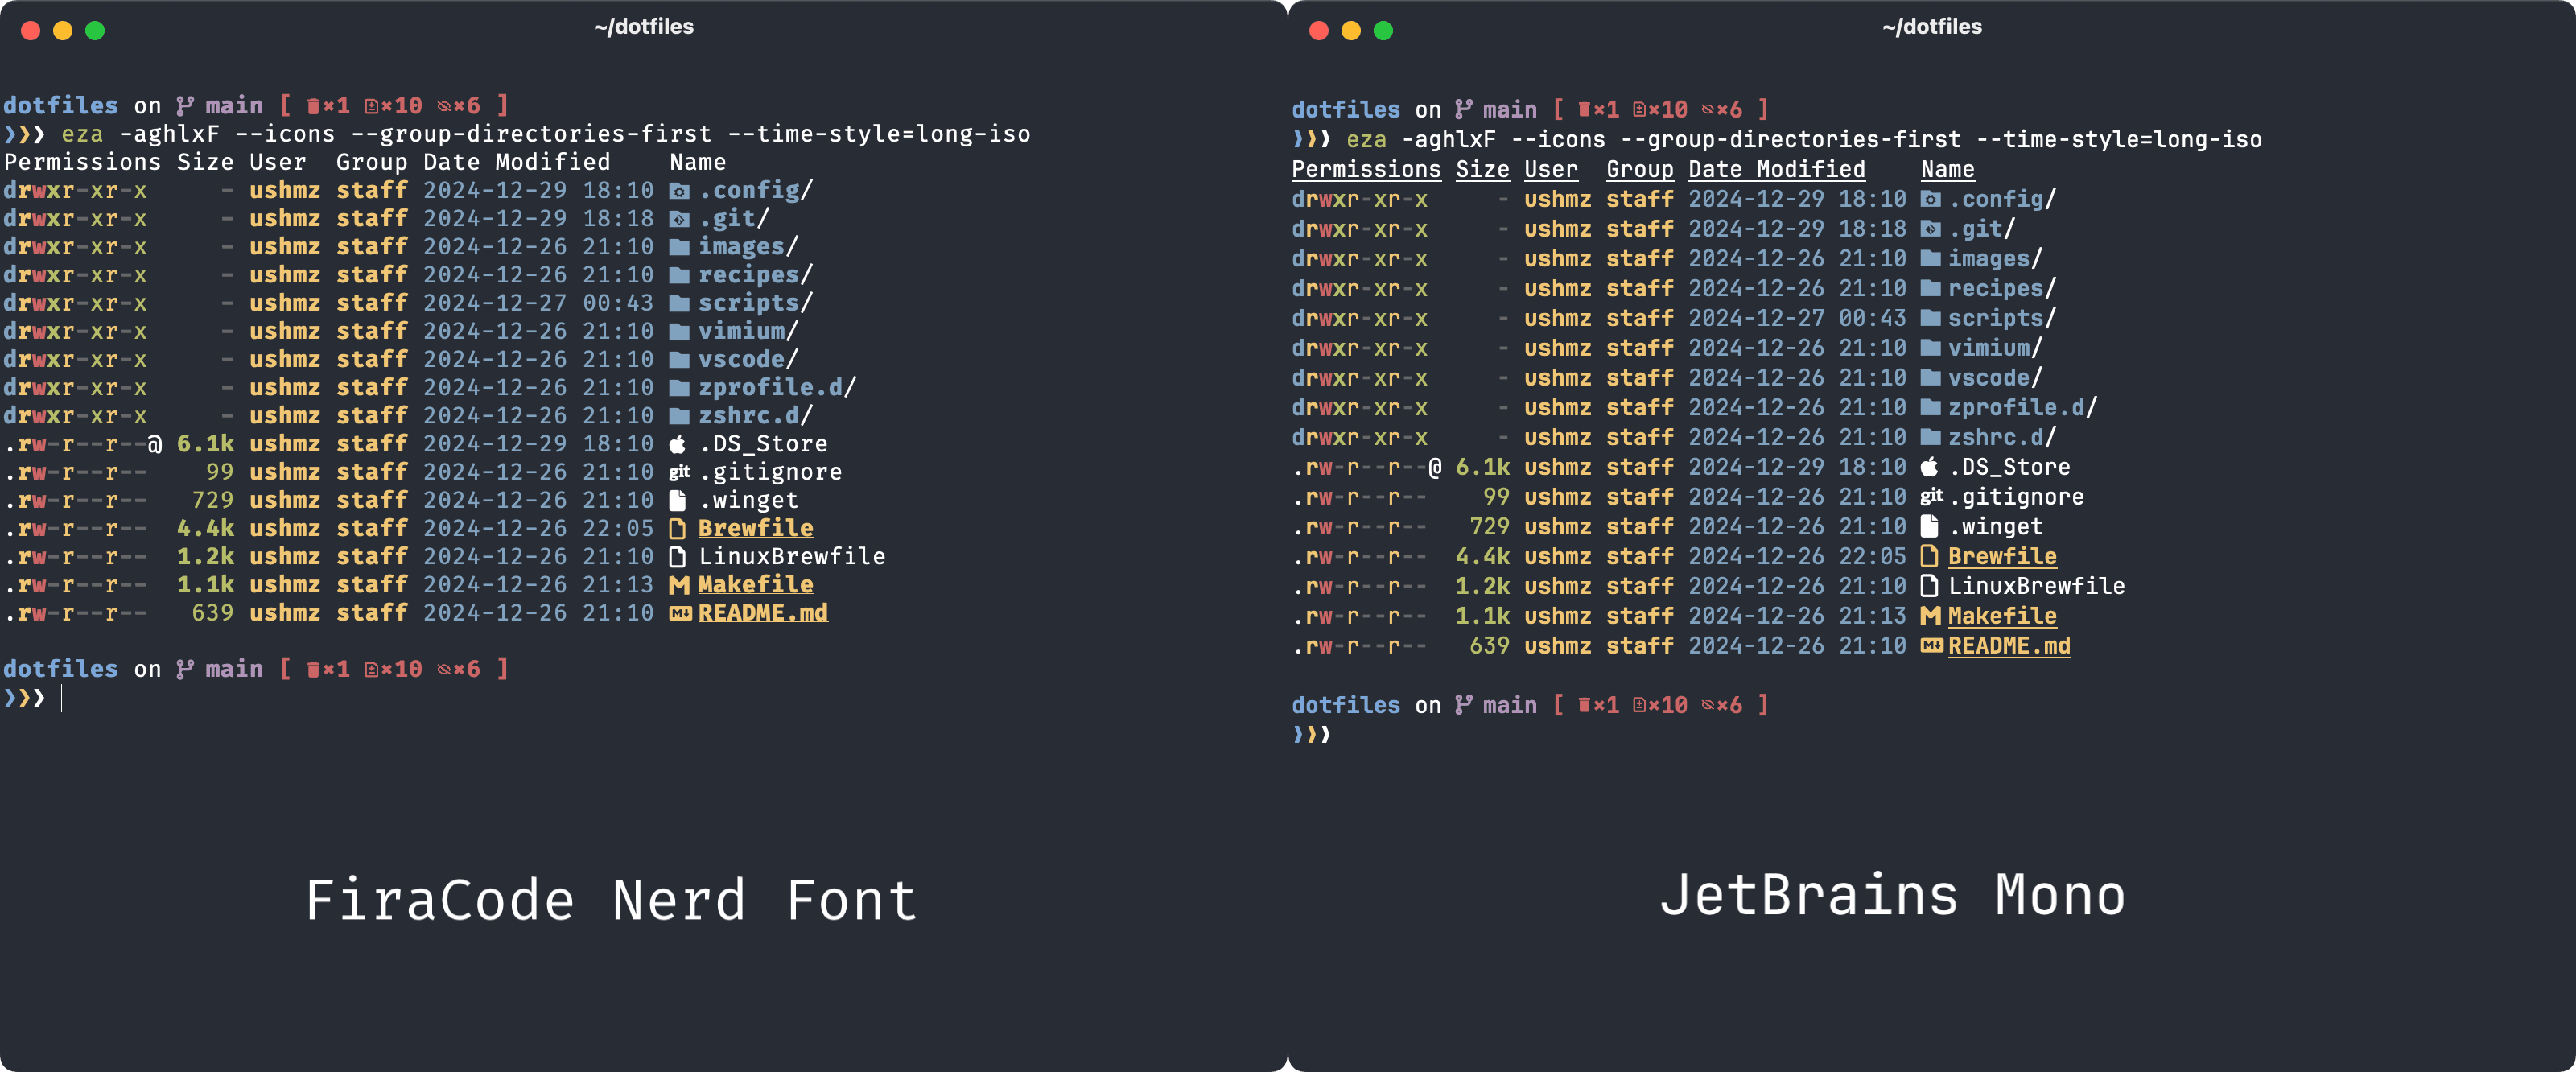Click the trash status icon in left top prompt
The image size is (2576, 1072).
313,106
